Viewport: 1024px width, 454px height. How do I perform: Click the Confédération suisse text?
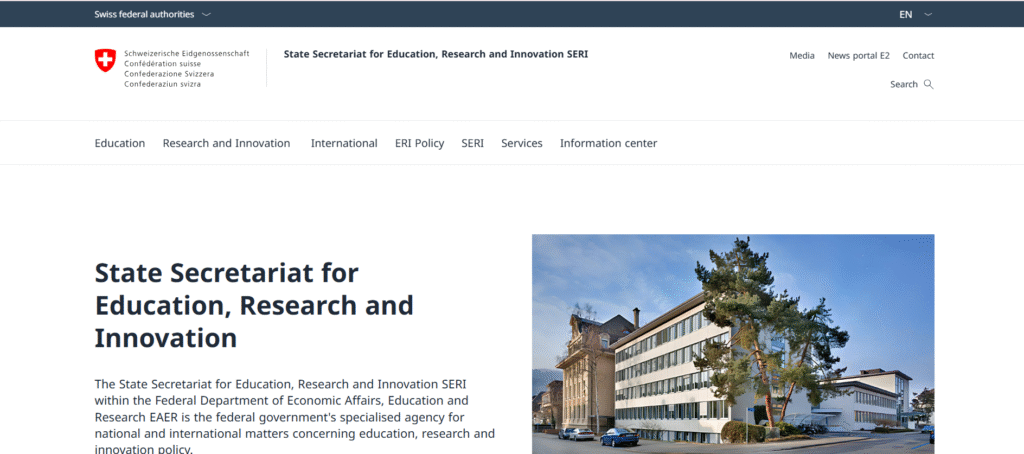163,64
